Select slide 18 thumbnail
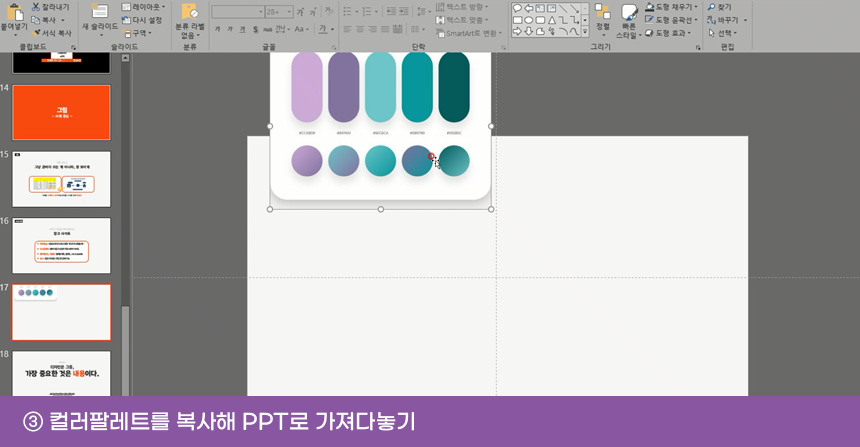The image size is (860, 447). click(61, 373)
